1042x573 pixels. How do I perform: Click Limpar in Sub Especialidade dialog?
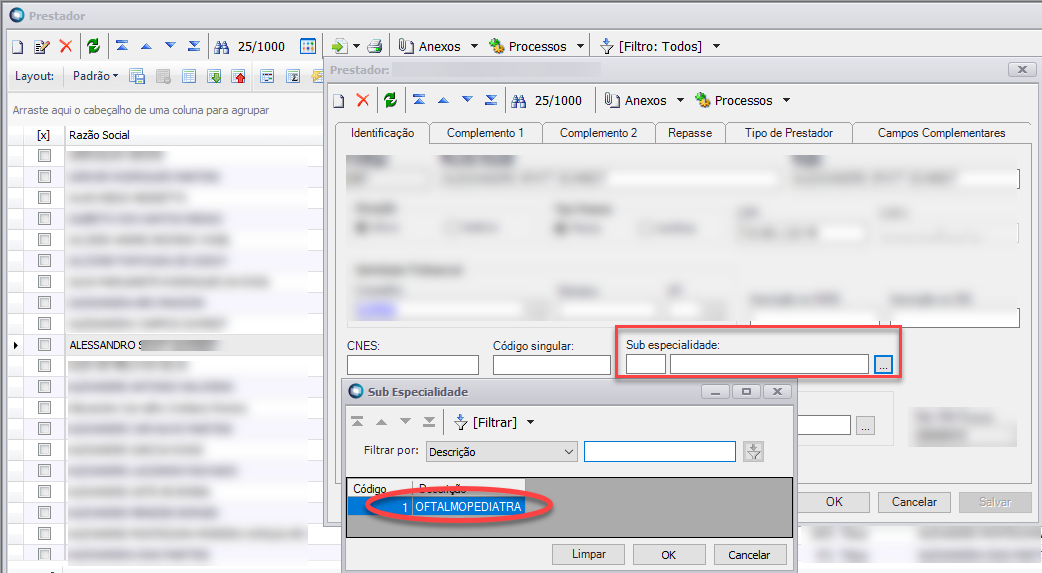point(589,554)
